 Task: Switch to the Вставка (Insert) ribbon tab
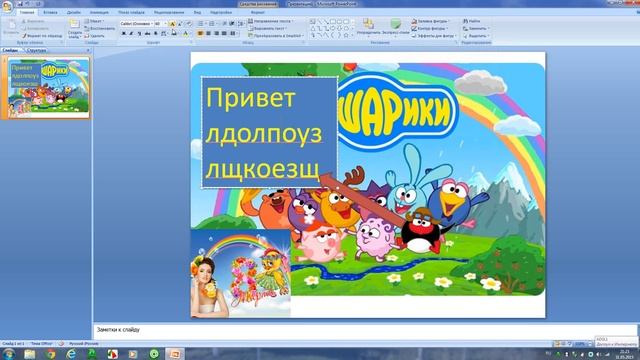pos(50,13)
